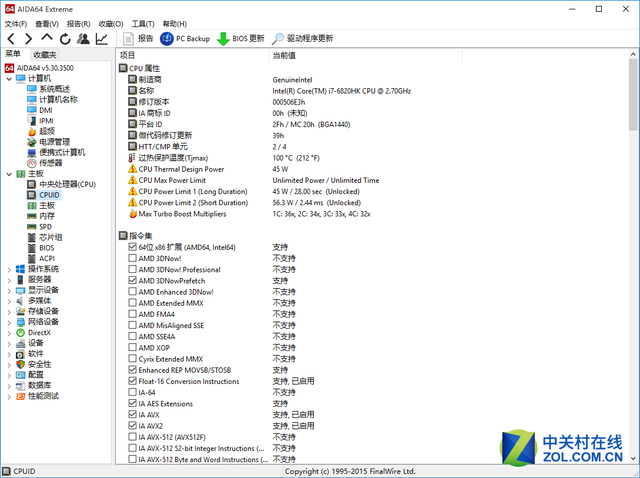
Task: Select the 超频 flame icon
Action: 32,131
